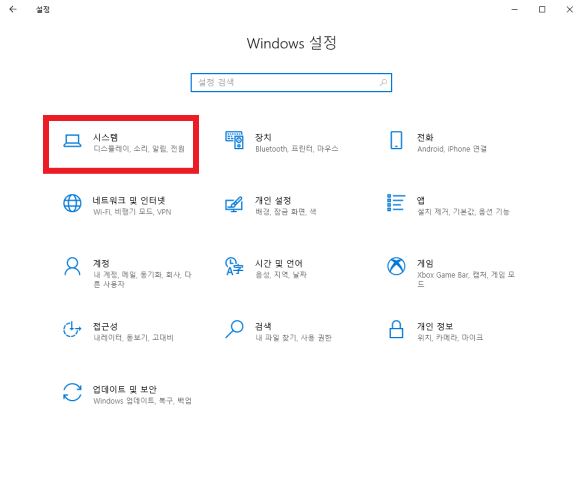Click the '위치, 카메라, 마이크' description
The height and width of the screenshot is (483, 583).
[x=450, y=338]
